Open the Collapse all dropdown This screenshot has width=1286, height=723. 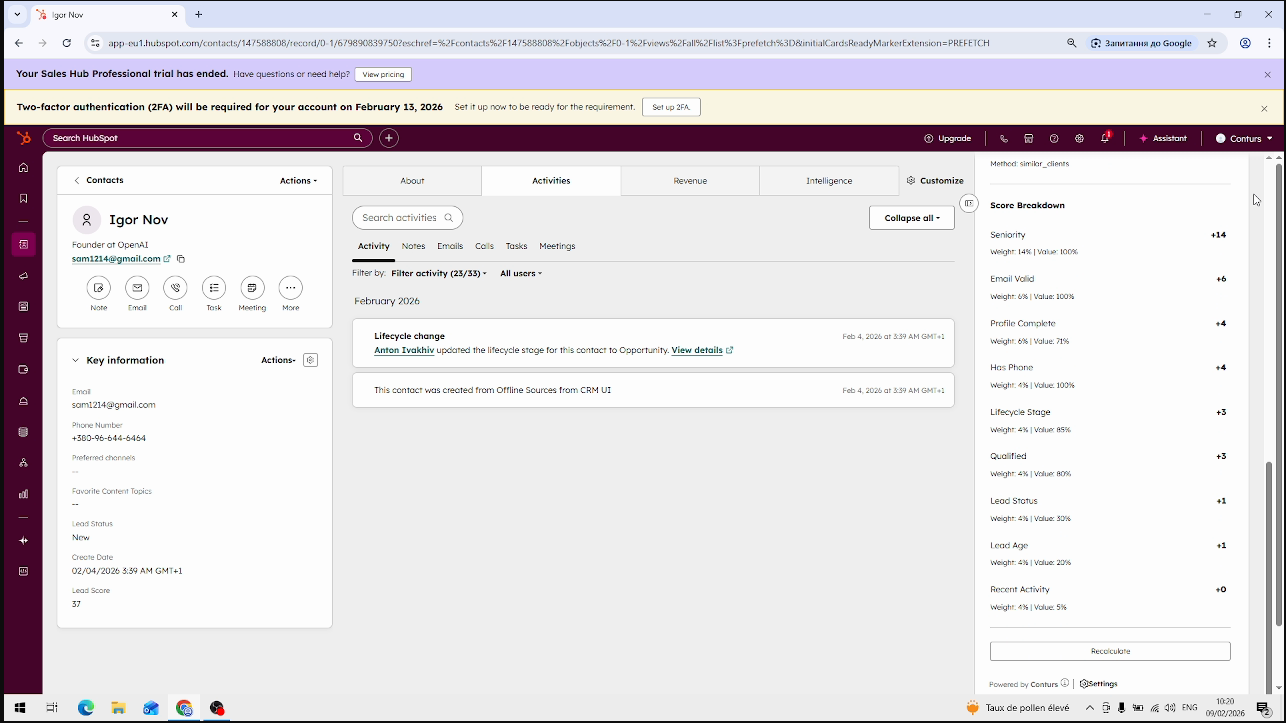911,217
